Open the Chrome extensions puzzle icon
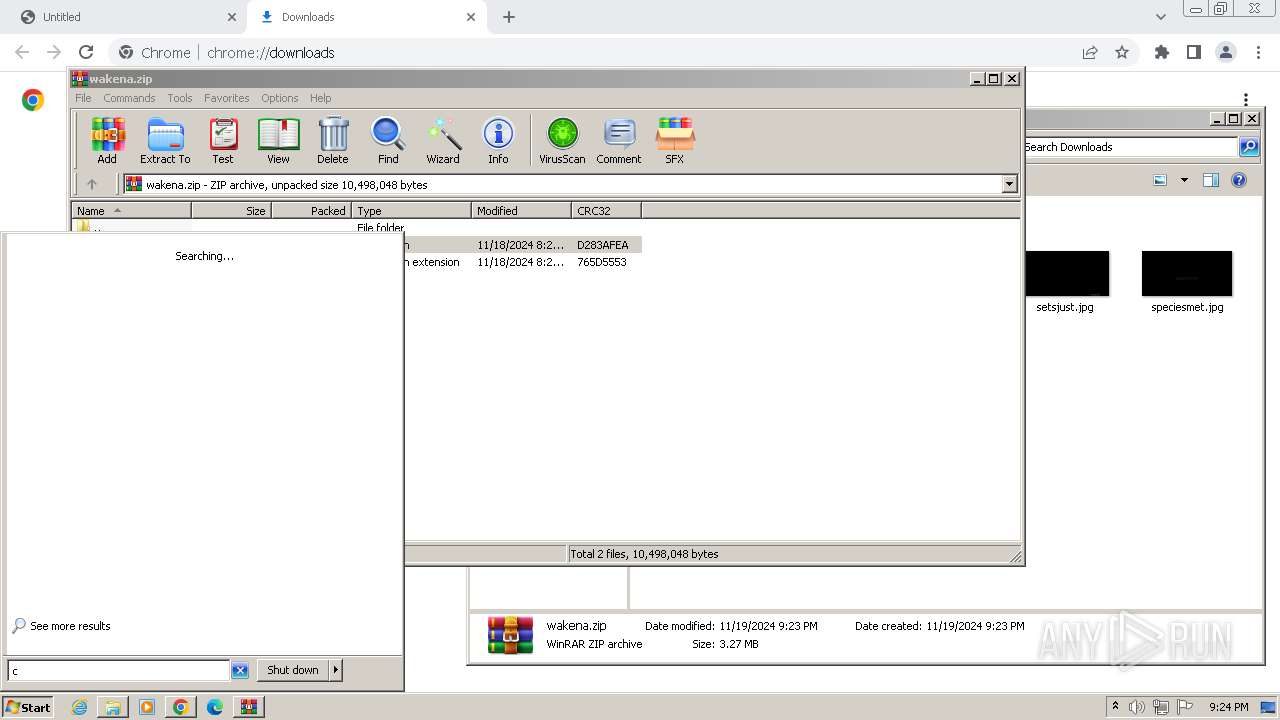The image size is (1280, 720). [1161, 52]
